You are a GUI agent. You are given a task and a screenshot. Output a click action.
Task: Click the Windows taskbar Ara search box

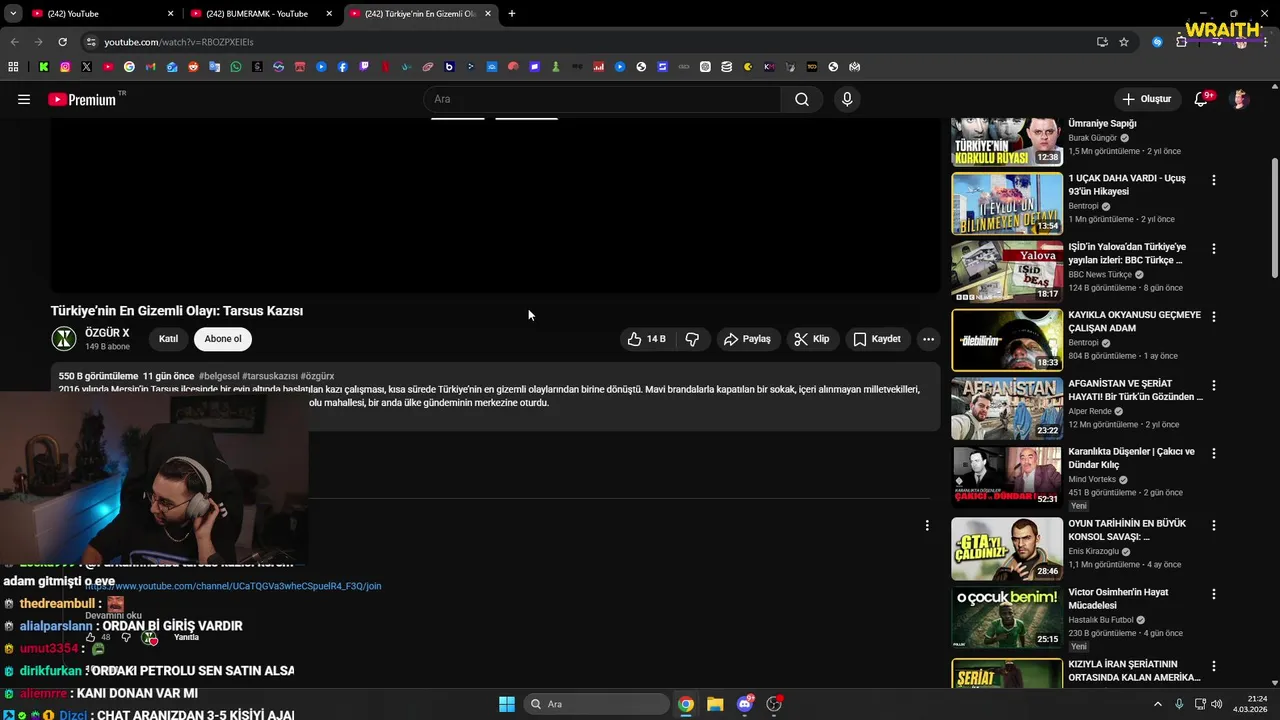[595, 704]
